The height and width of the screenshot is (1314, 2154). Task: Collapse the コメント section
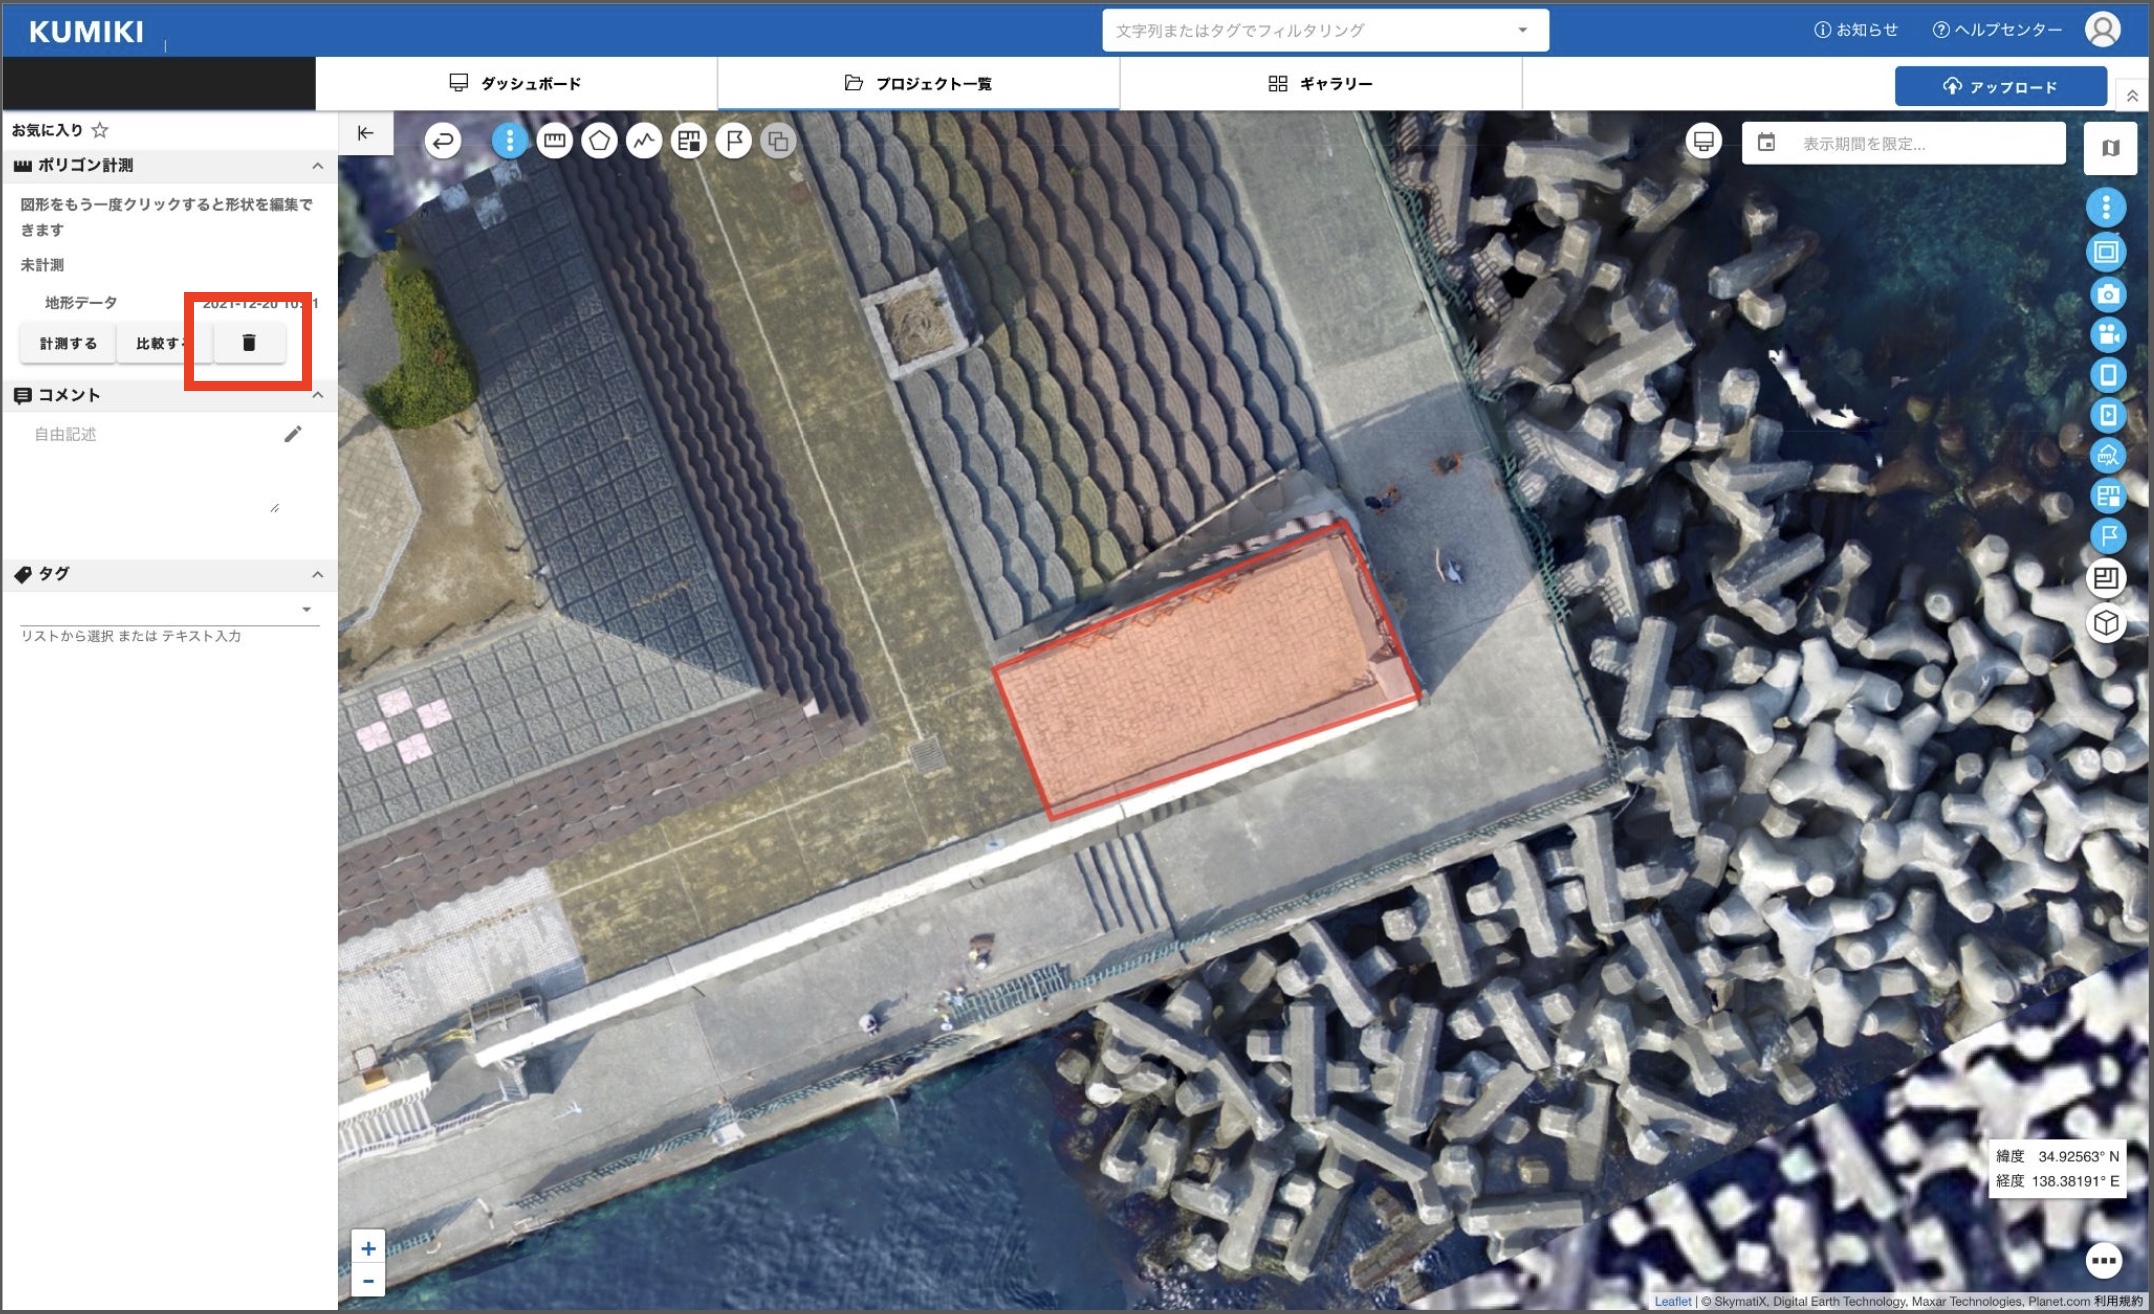(x=317, y=395)
